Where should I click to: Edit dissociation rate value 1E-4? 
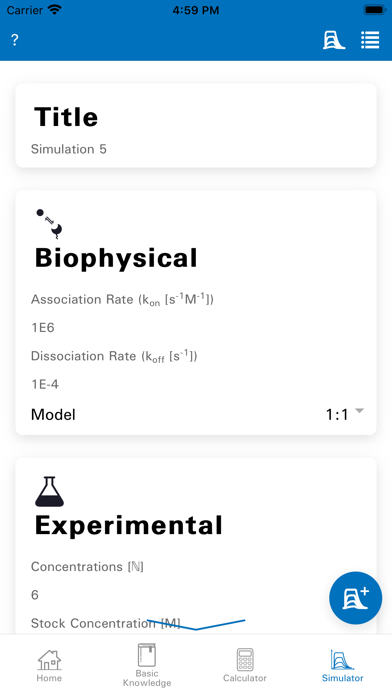[45, 384]
